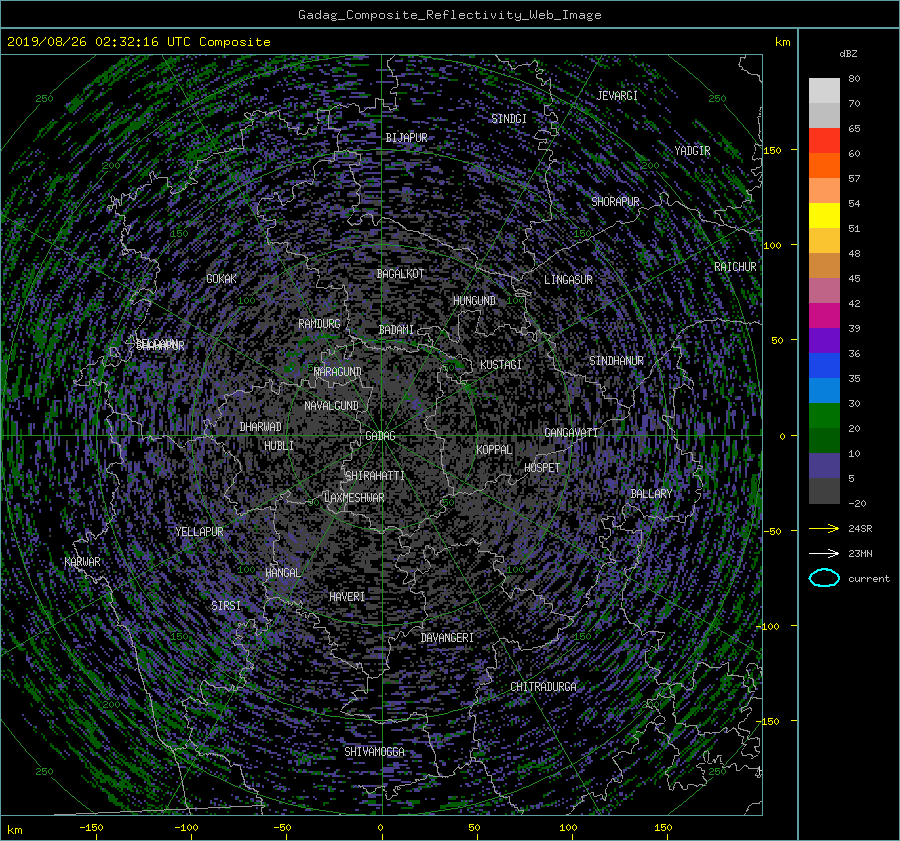This screenshot has height=841, width=900.
Task: Click the SHIRAHATTI city label
Action: click(375, 476)
